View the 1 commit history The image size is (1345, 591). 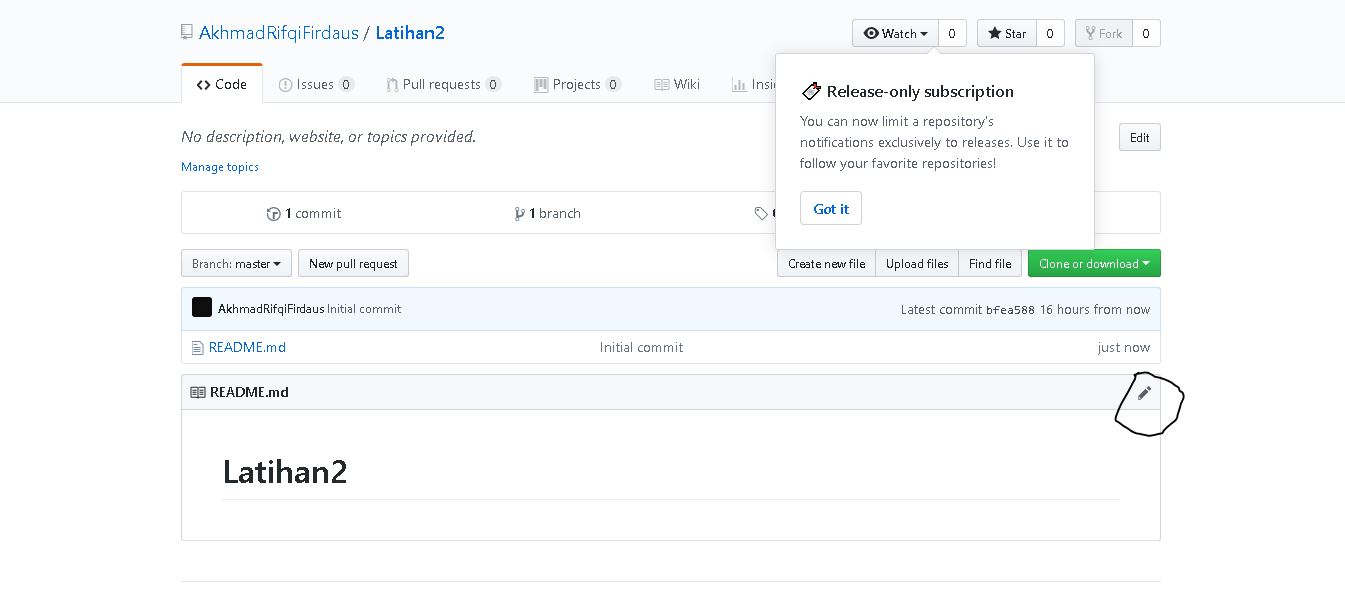click(x=304, y=213)
